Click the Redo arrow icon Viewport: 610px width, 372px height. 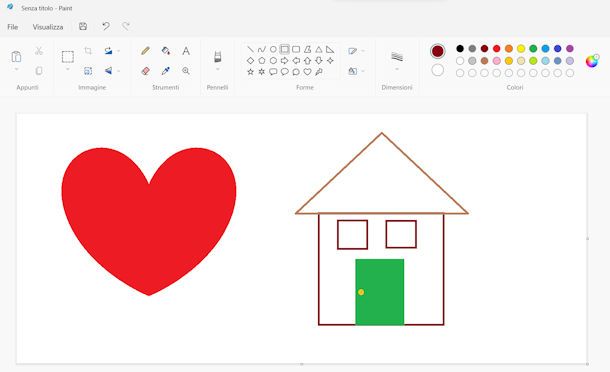[x=126, y=26]
